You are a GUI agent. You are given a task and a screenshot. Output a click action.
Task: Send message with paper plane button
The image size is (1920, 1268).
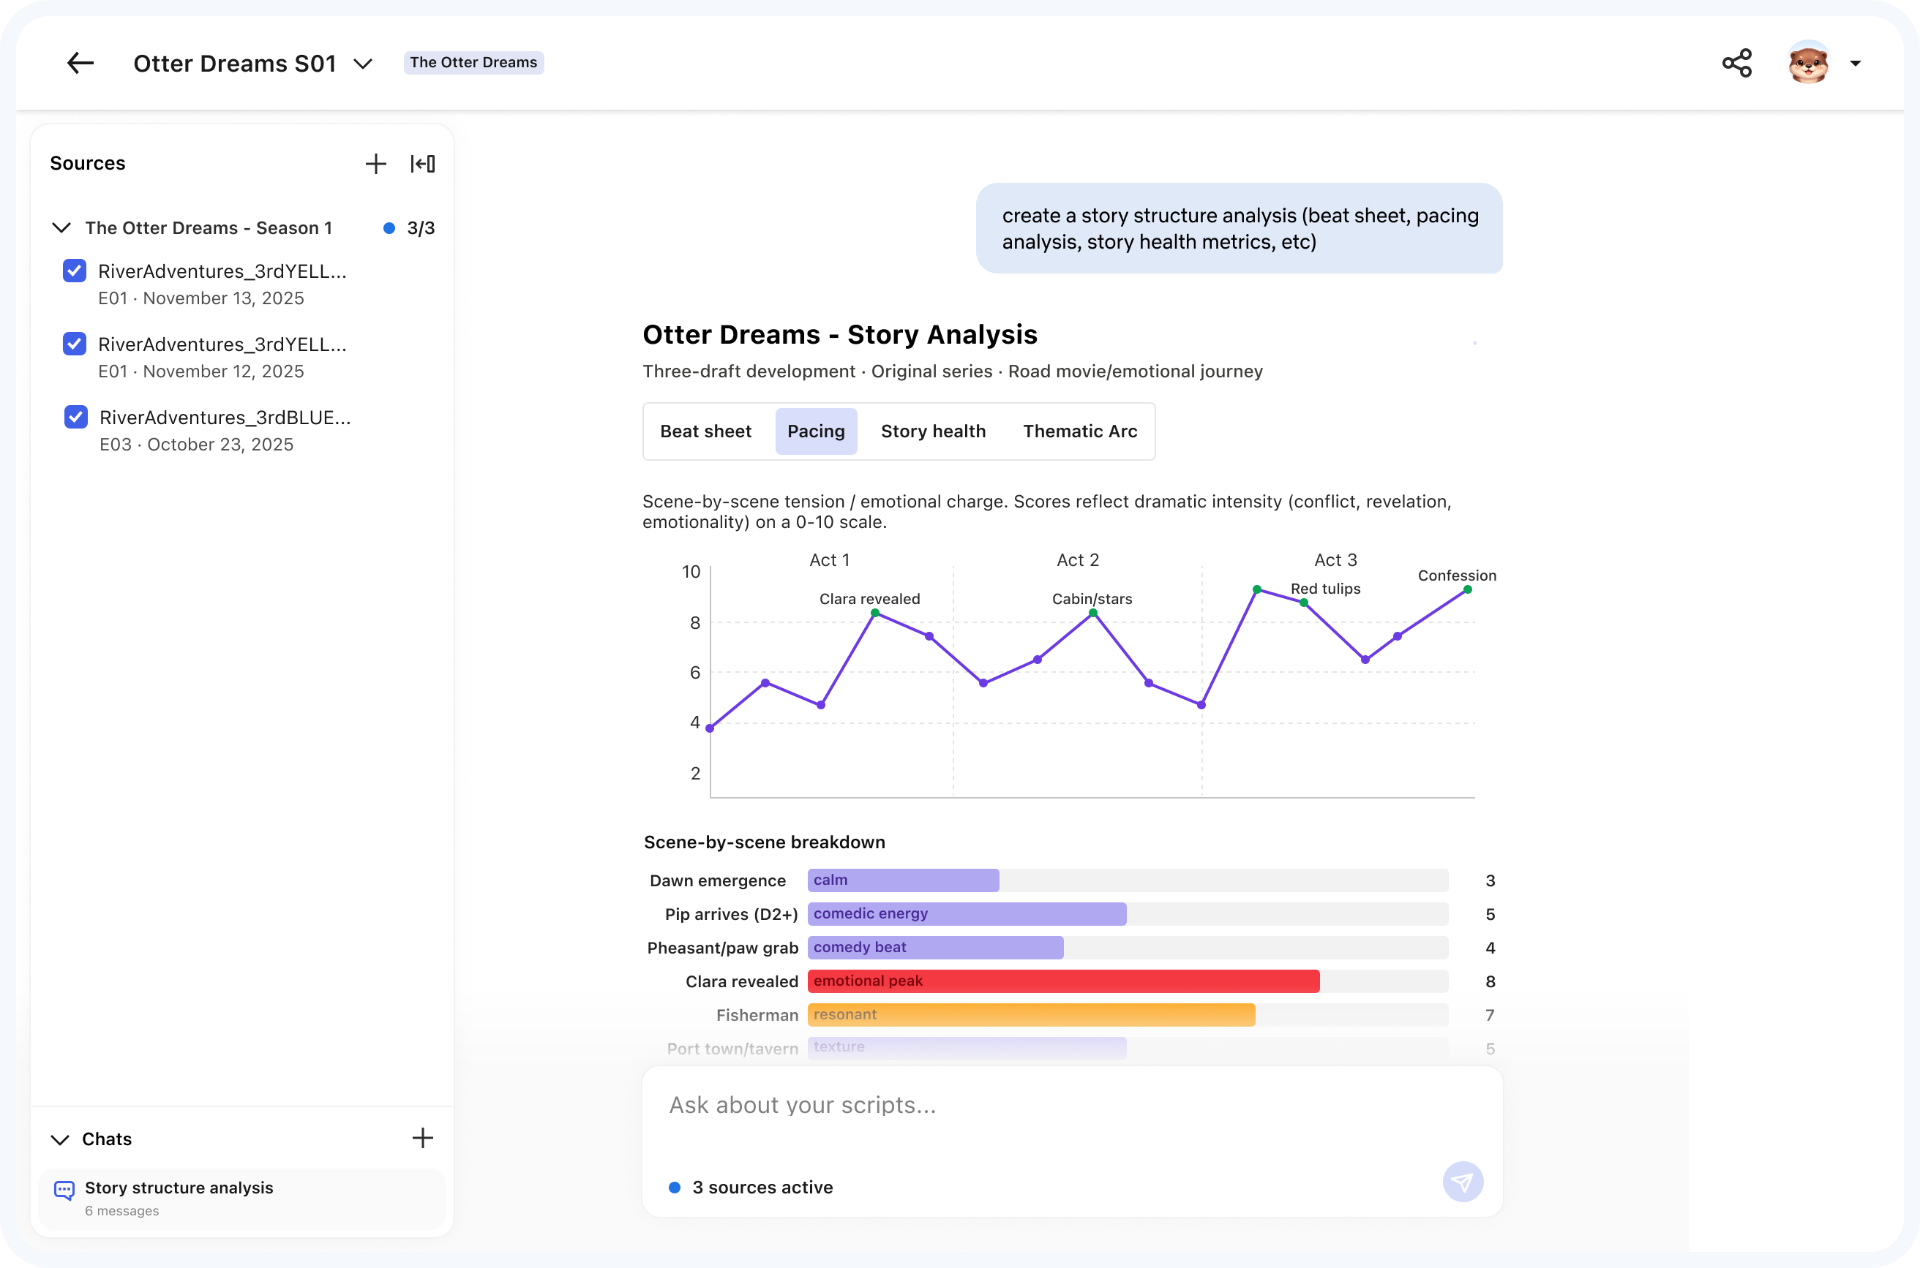coord(1463,1182)
